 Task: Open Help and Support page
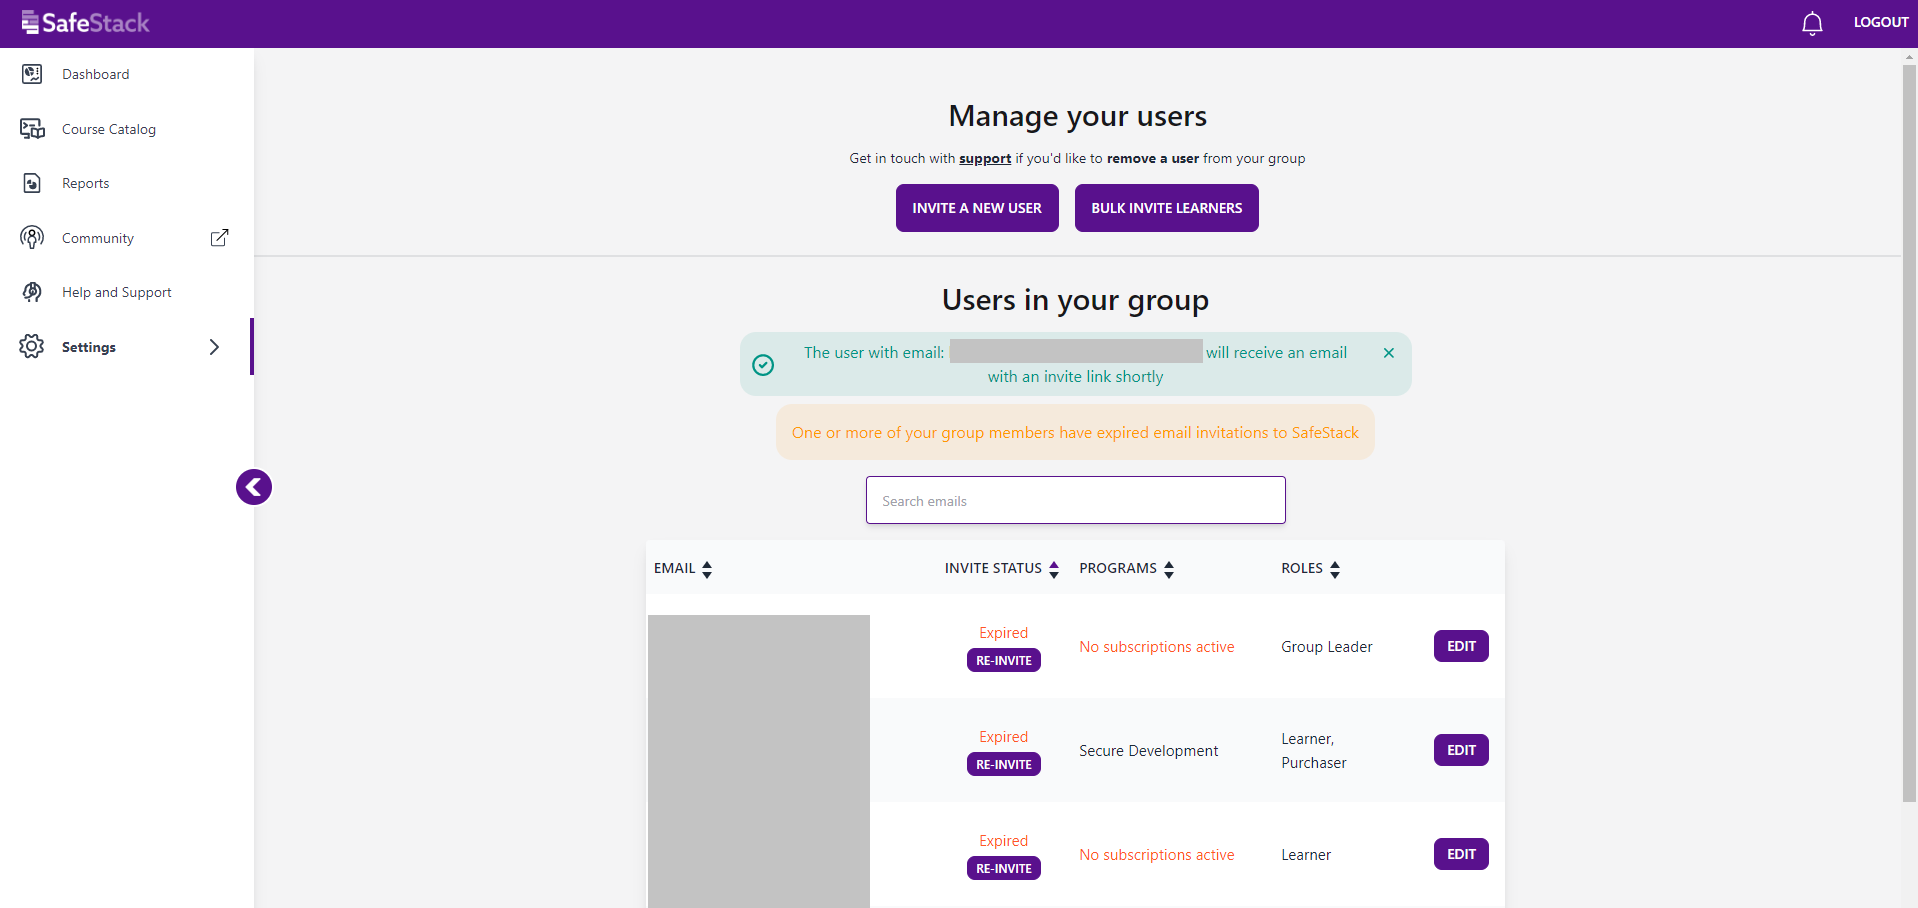pyautogui.click(x=117, y=292)
